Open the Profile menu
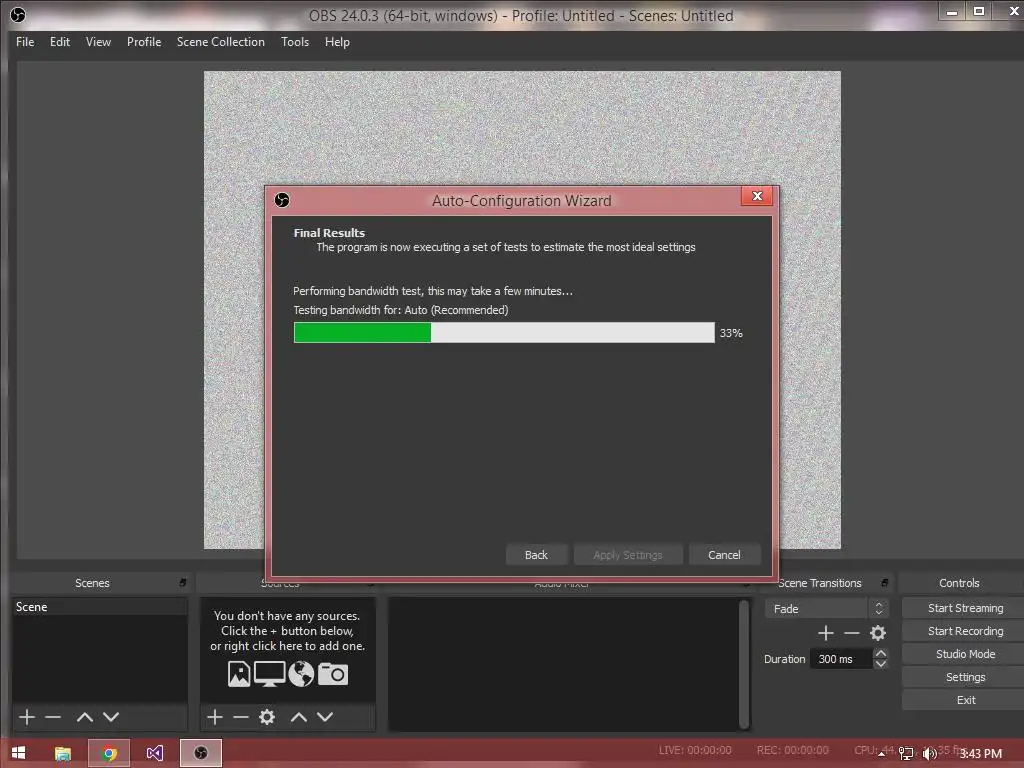This screenshot has width=1024, height=768. pyautogui.click(x=144, y=42)
